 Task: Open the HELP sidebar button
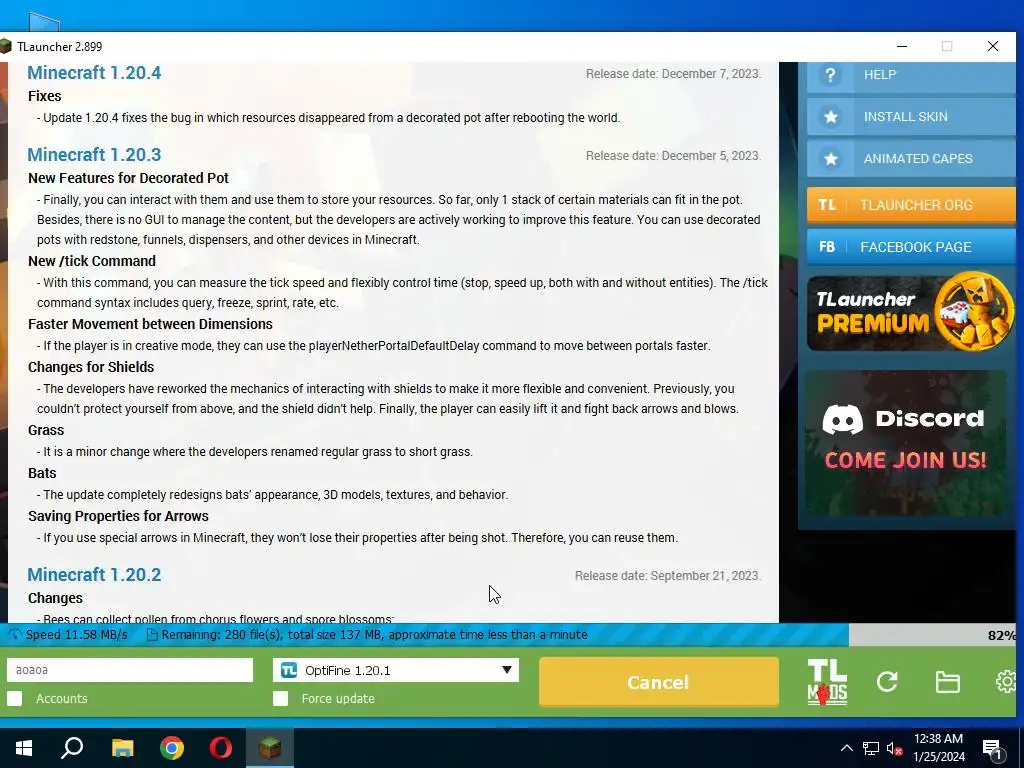(x=911, y=75)
